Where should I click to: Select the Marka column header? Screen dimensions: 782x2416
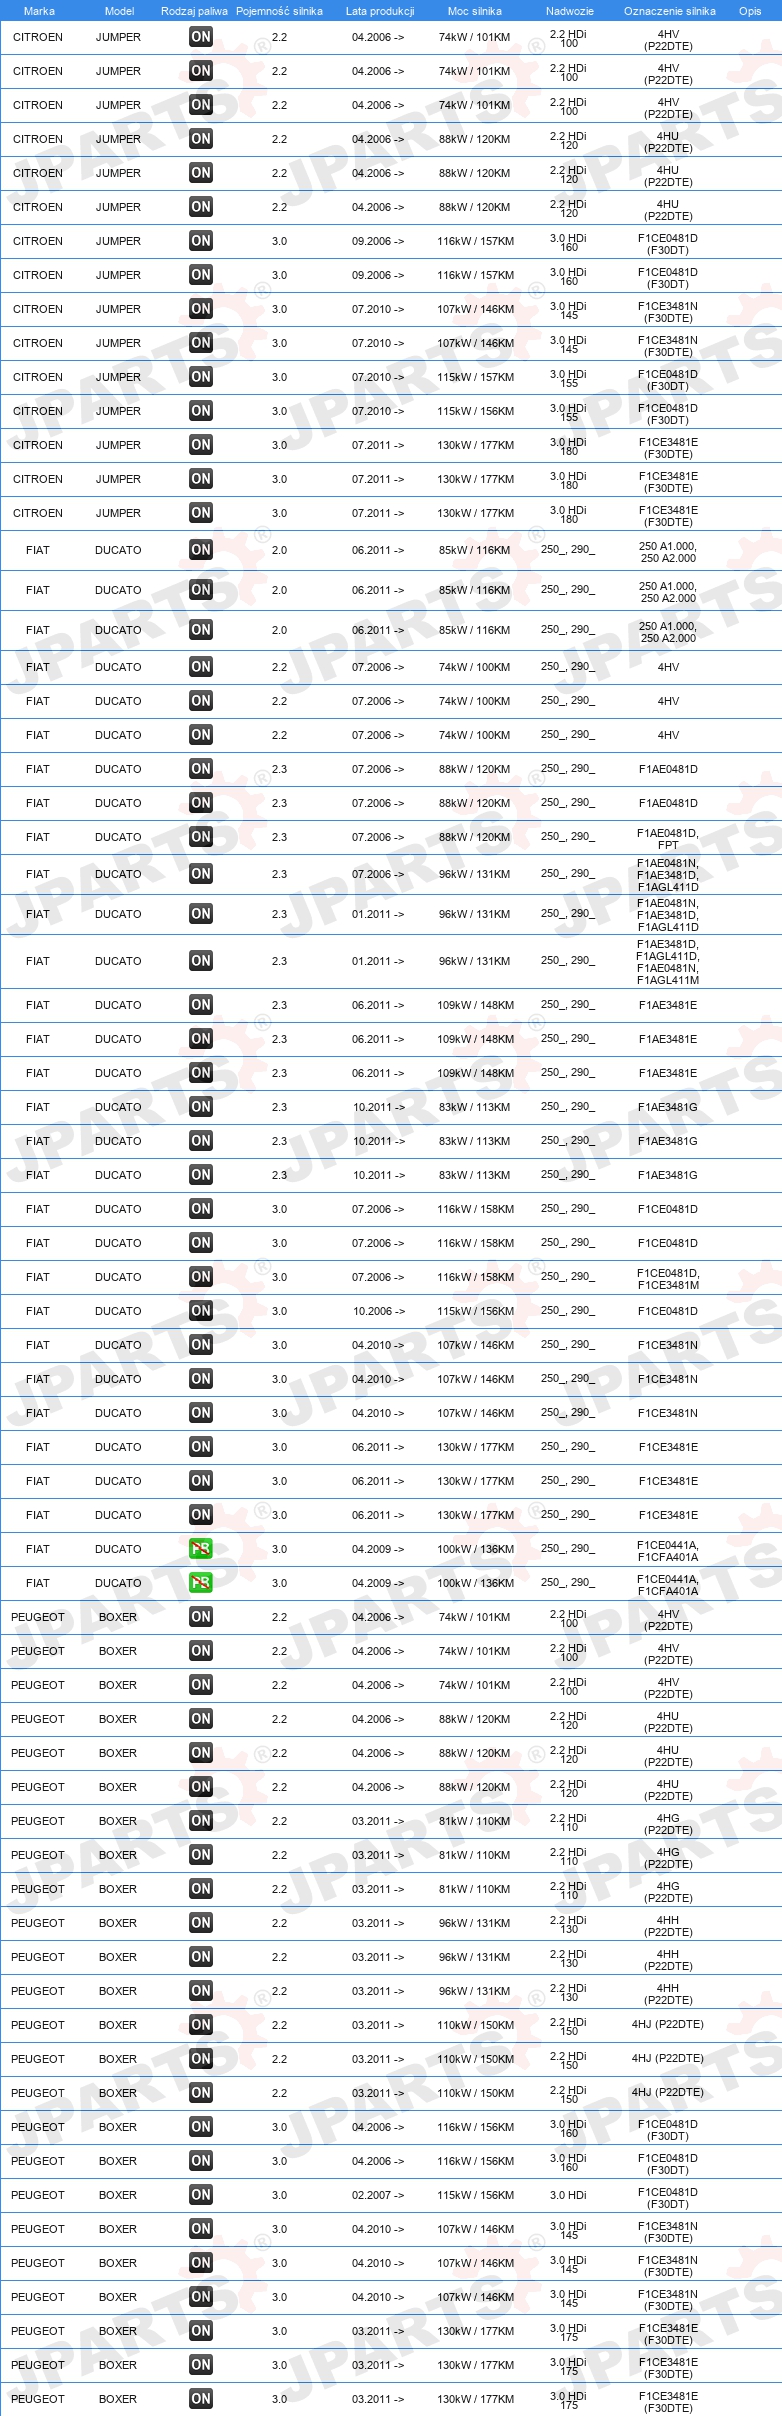click(x=39, y=11)
